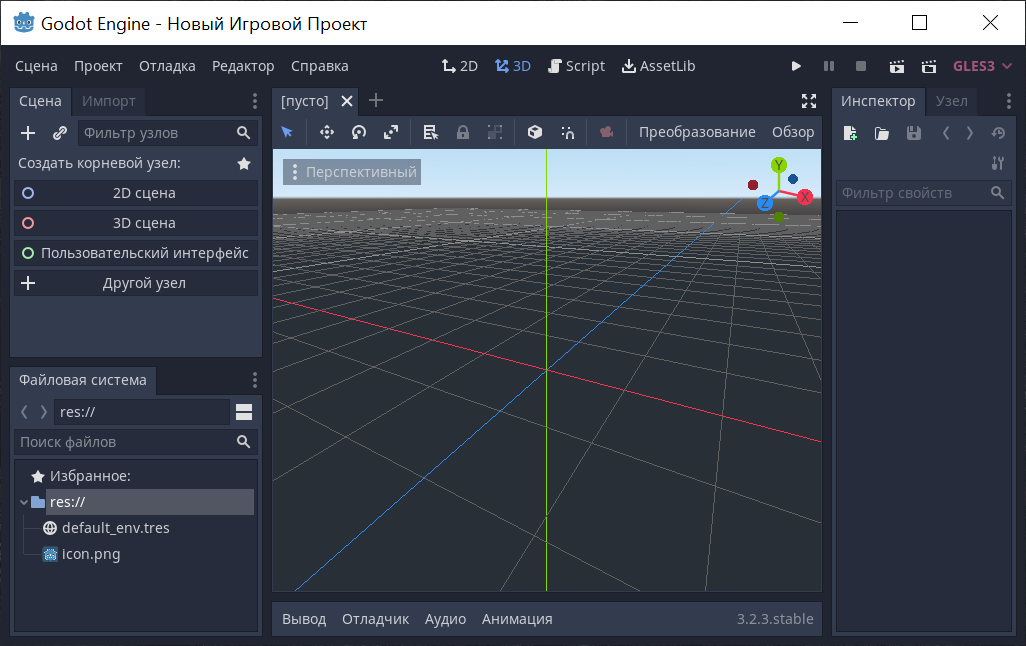The width and height of the screenshot is (1026, 646).
Task: Switch to the 2D workspace
Action: (x=459, y=66)
